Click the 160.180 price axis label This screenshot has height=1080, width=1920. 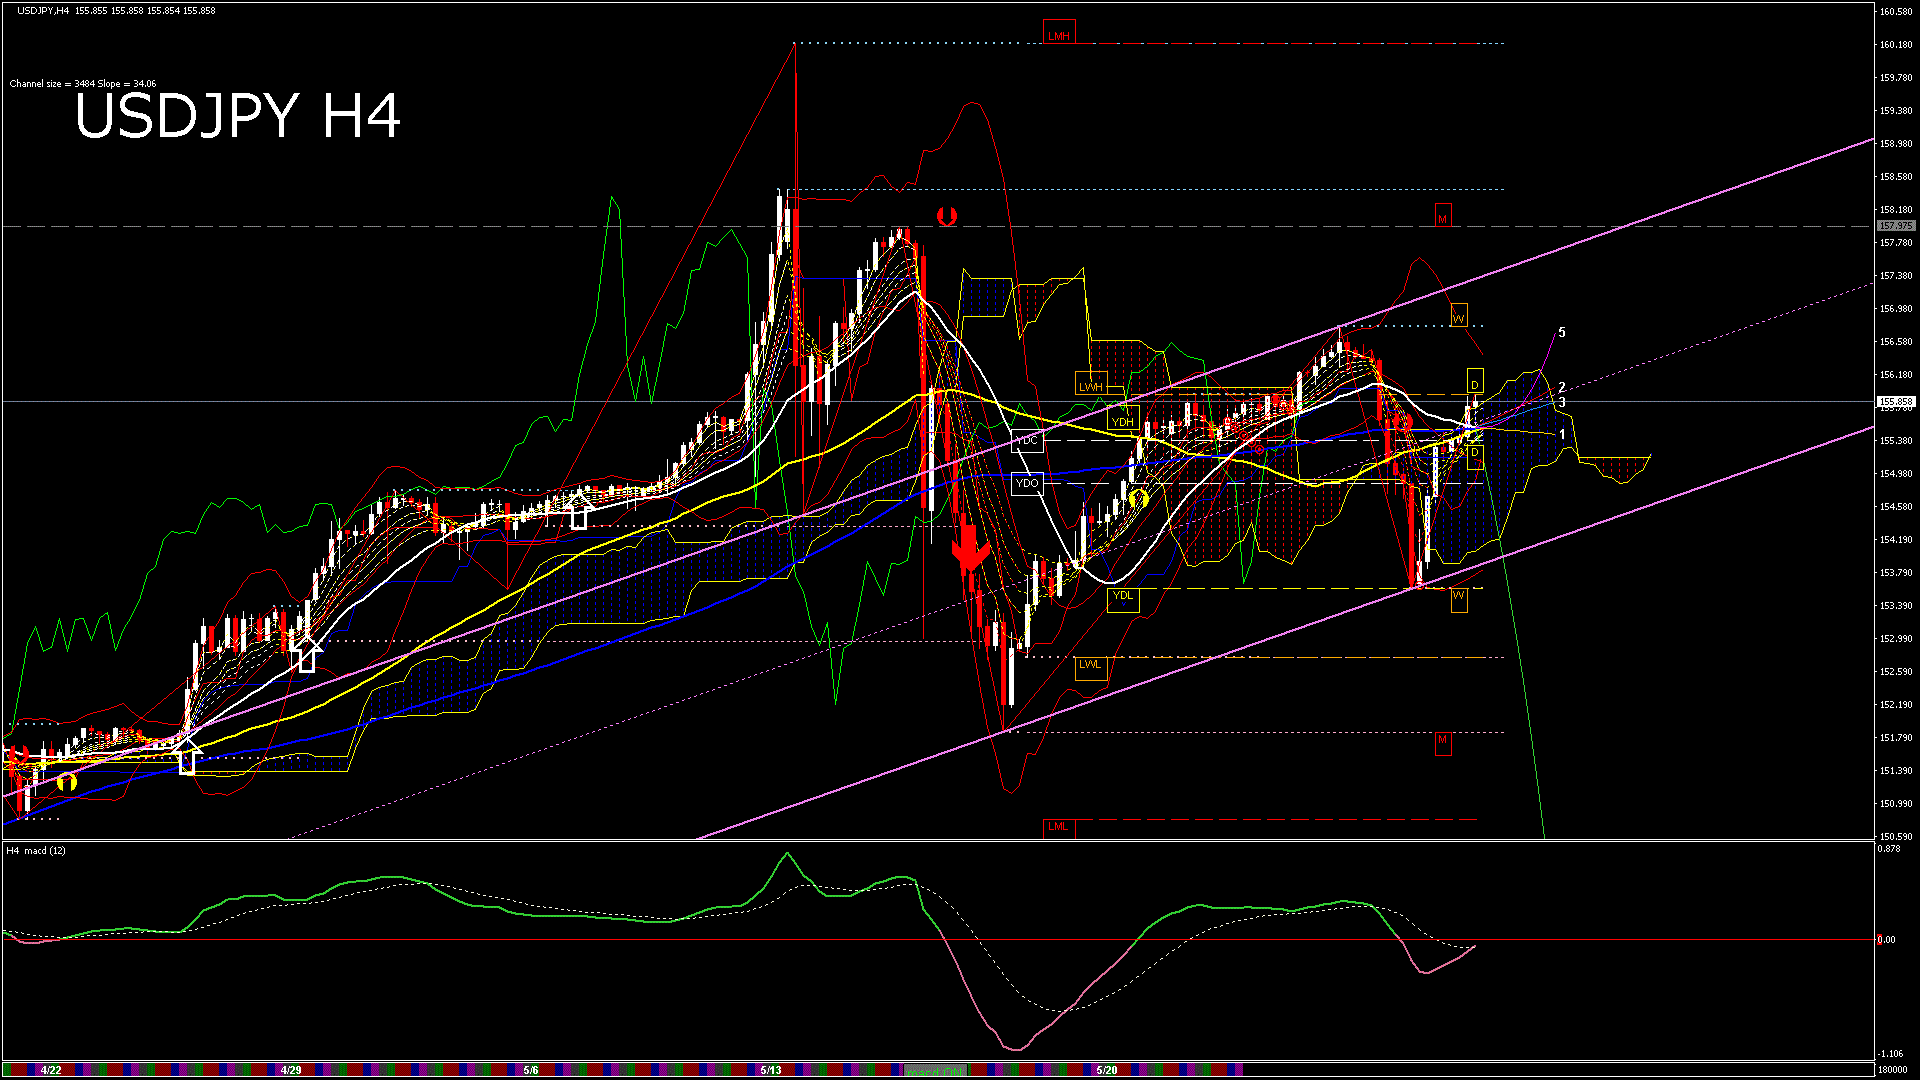click(1896, 45)
